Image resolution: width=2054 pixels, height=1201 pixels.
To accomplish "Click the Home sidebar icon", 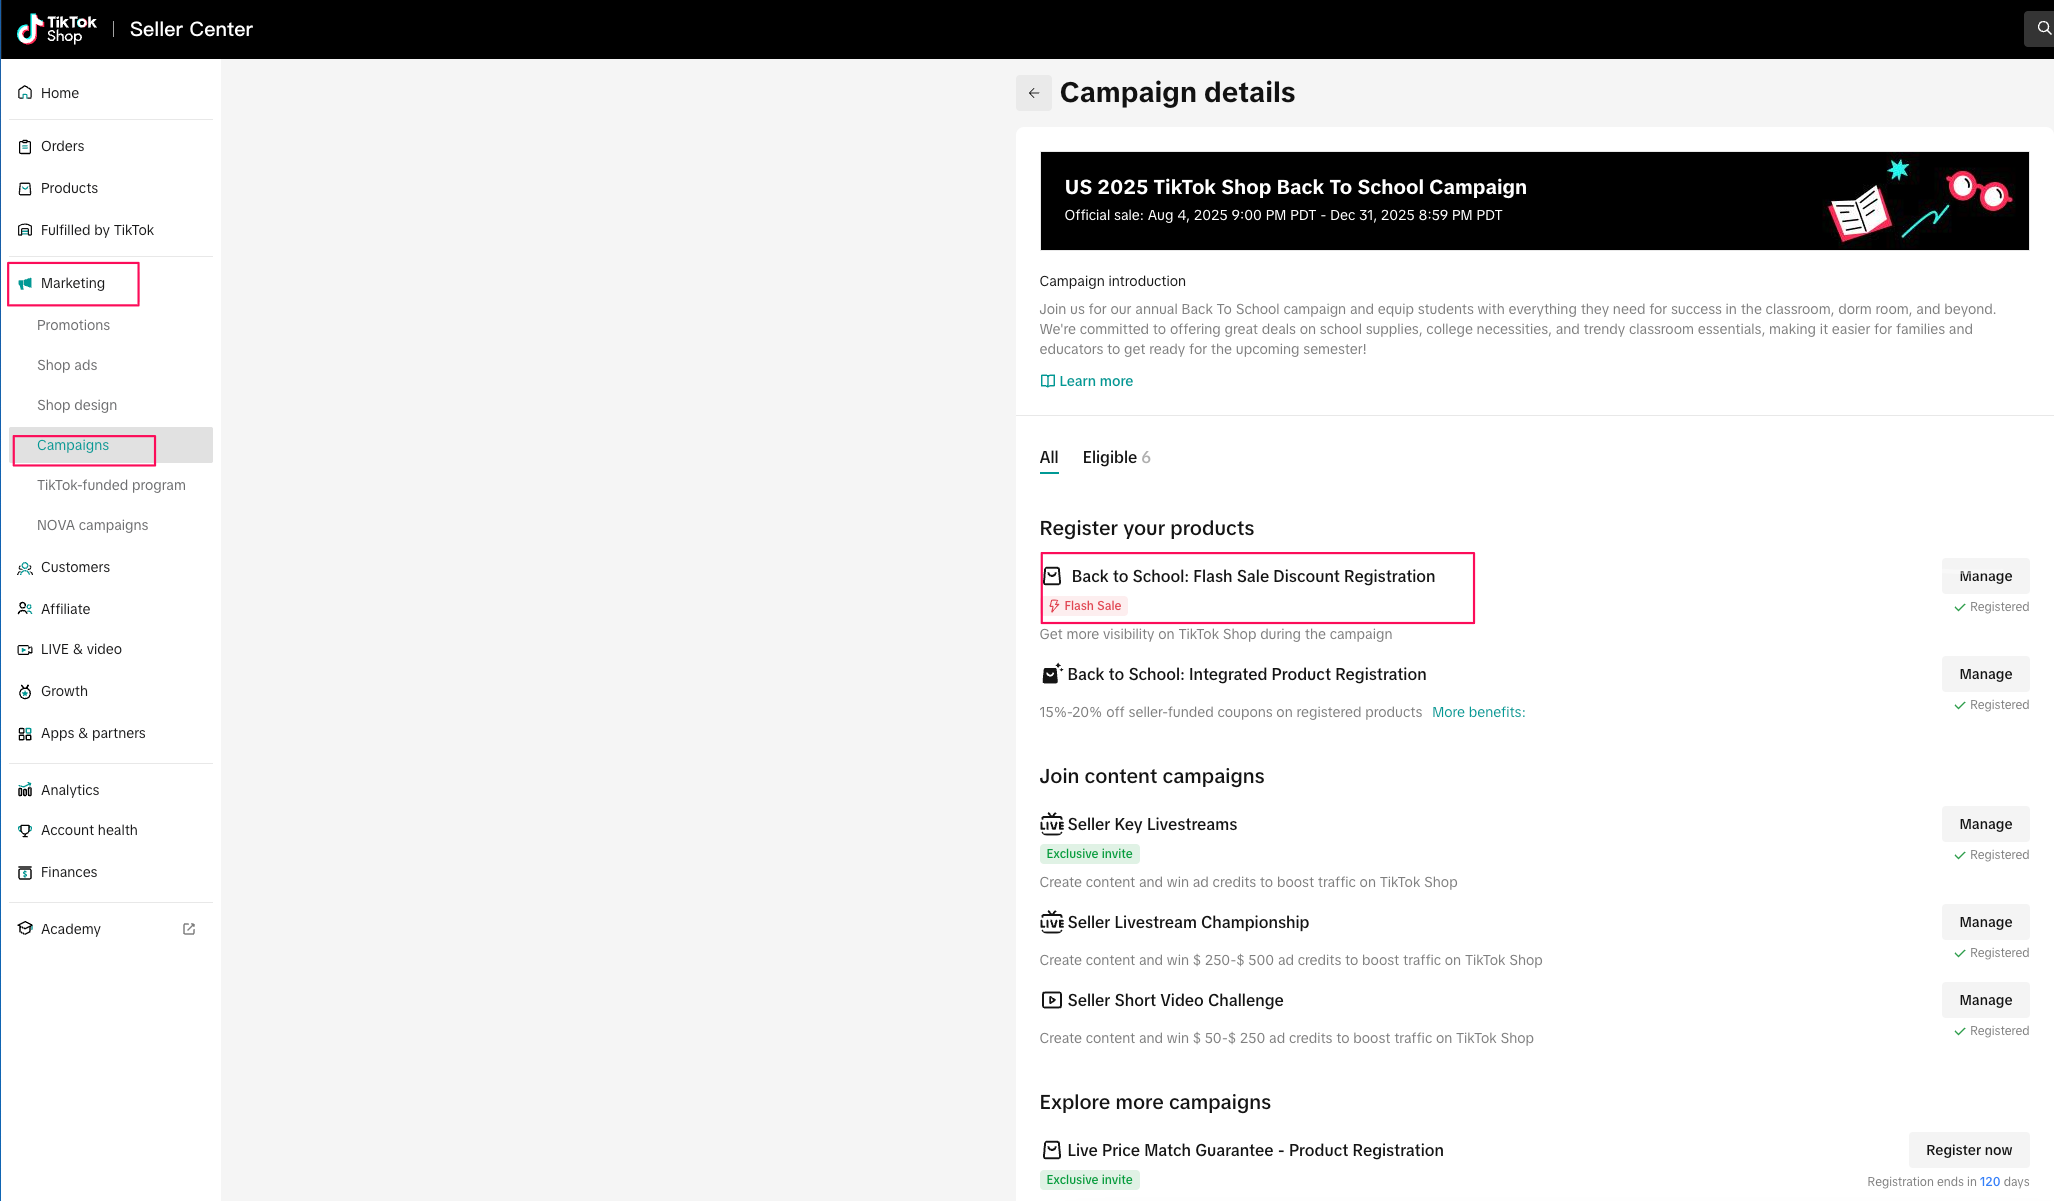I will coord(25,93).
